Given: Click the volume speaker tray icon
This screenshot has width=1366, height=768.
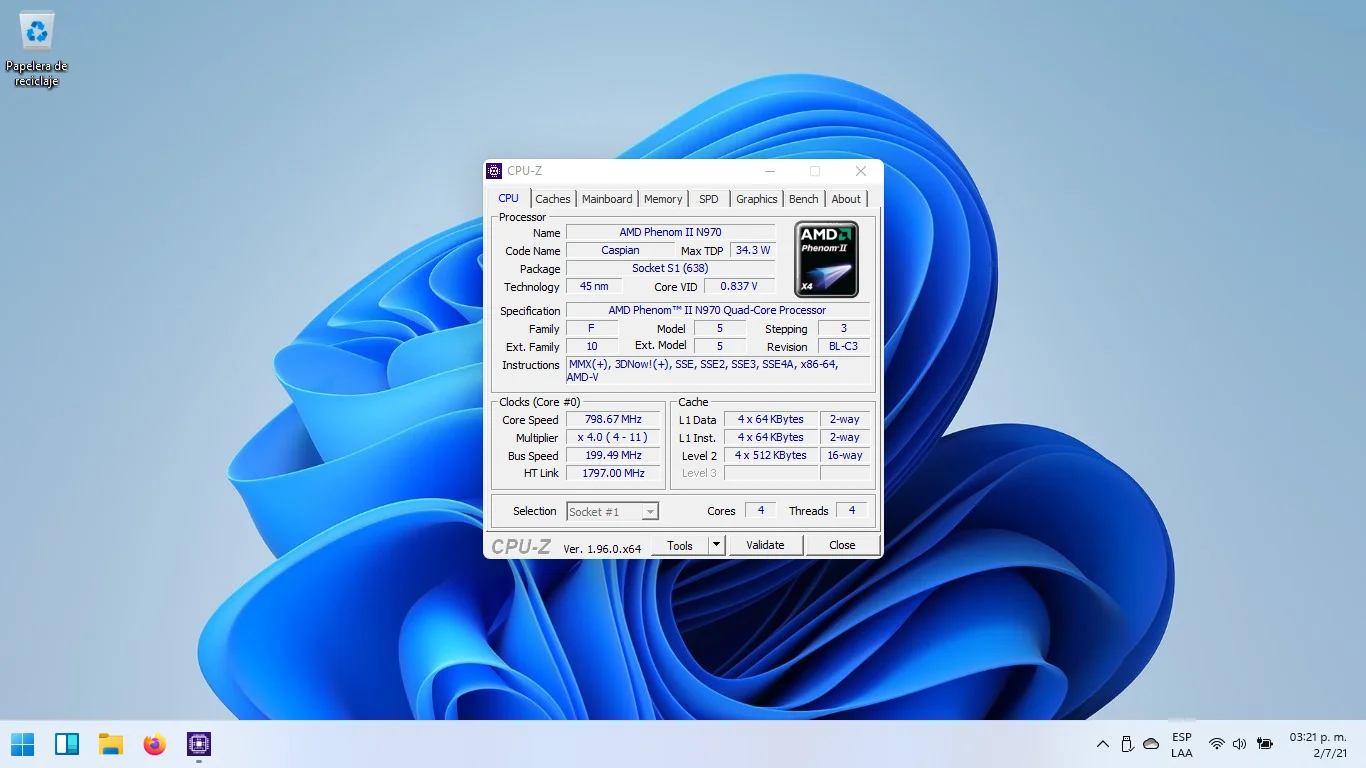Looking at the screenshot, I should [x=1240, y=744].
